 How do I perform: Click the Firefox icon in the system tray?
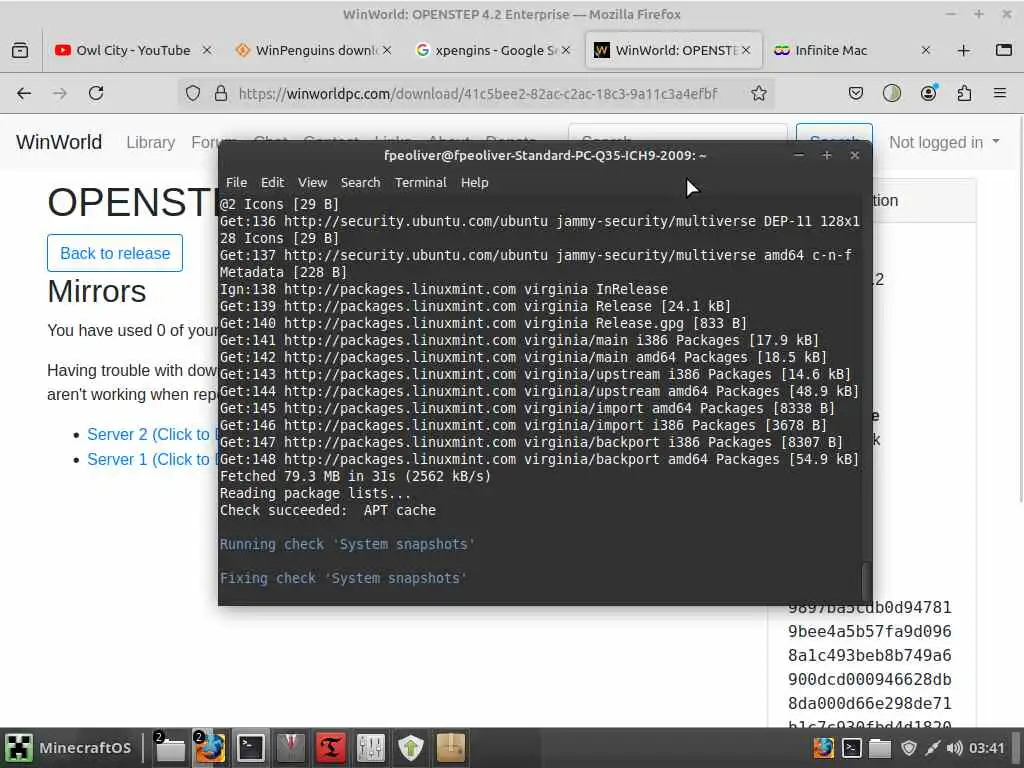click(824, 748)
